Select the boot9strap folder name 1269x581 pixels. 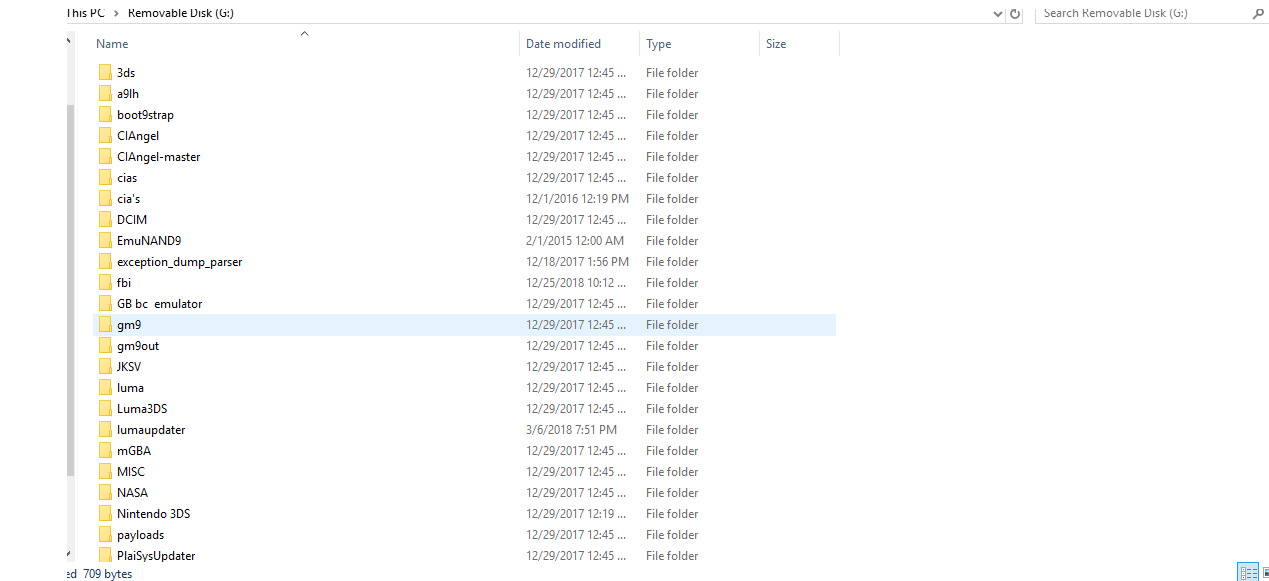coord(145,115)
